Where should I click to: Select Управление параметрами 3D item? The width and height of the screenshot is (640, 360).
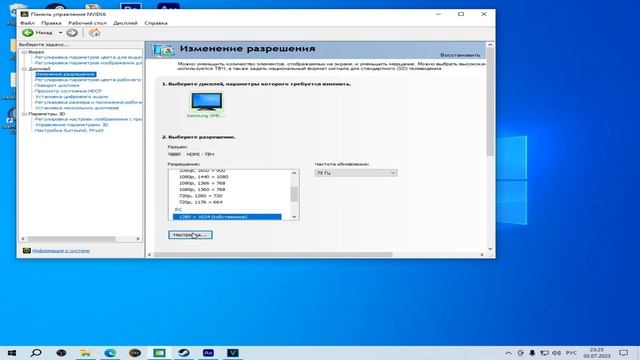pyautogui.click(x=71, y=124)
